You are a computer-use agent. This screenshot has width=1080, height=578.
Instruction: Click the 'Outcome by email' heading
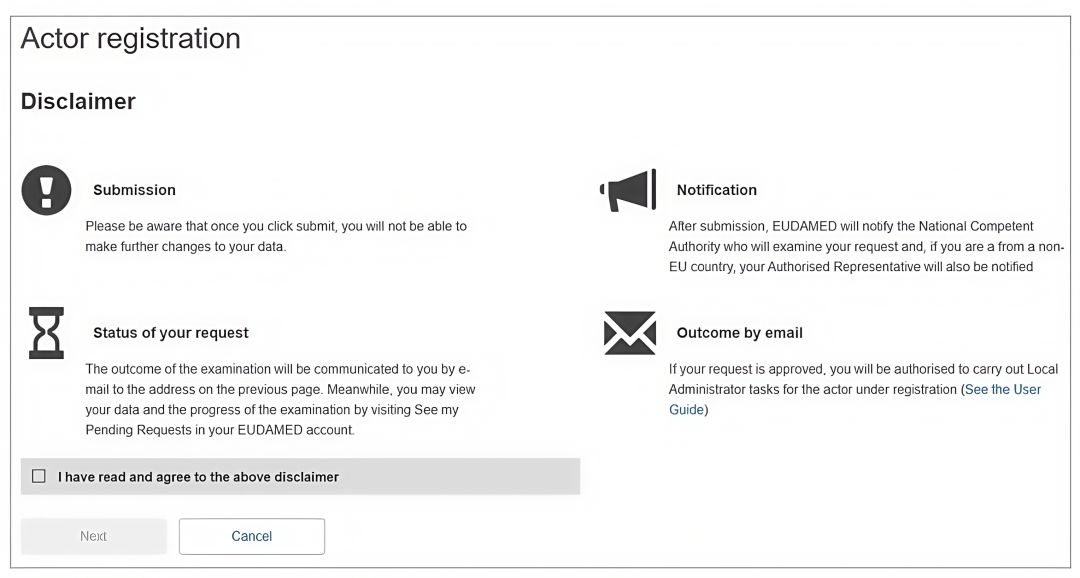click(739, 333)
